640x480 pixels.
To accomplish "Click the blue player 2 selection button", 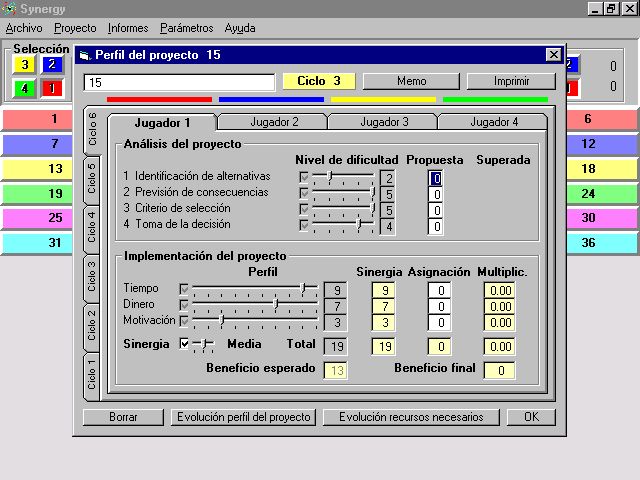I will pyautogui.click(x=52, y=65).
